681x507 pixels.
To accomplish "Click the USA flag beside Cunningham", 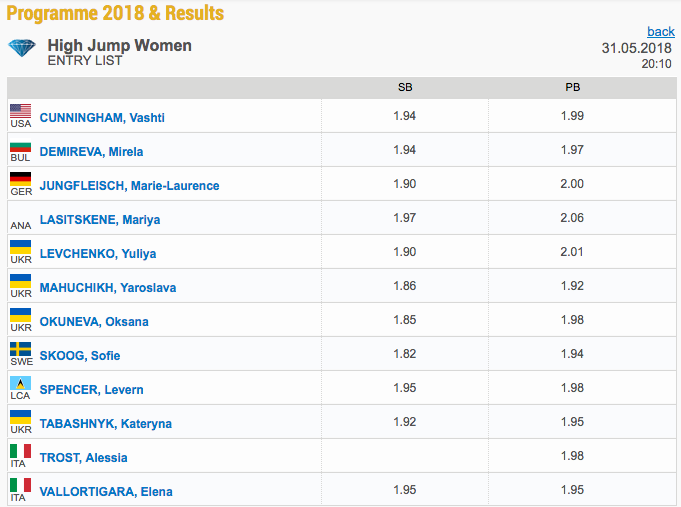I will click(x=20, y=111).
